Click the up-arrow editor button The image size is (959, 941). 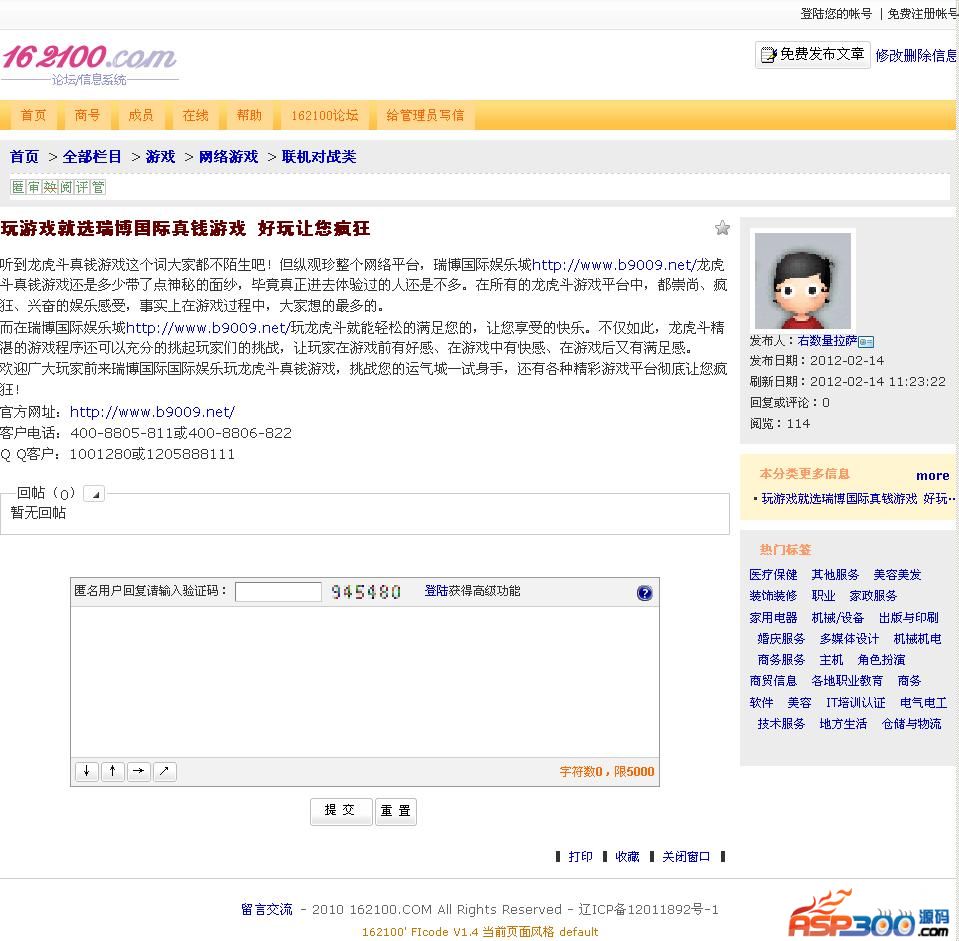pos(113,772)
